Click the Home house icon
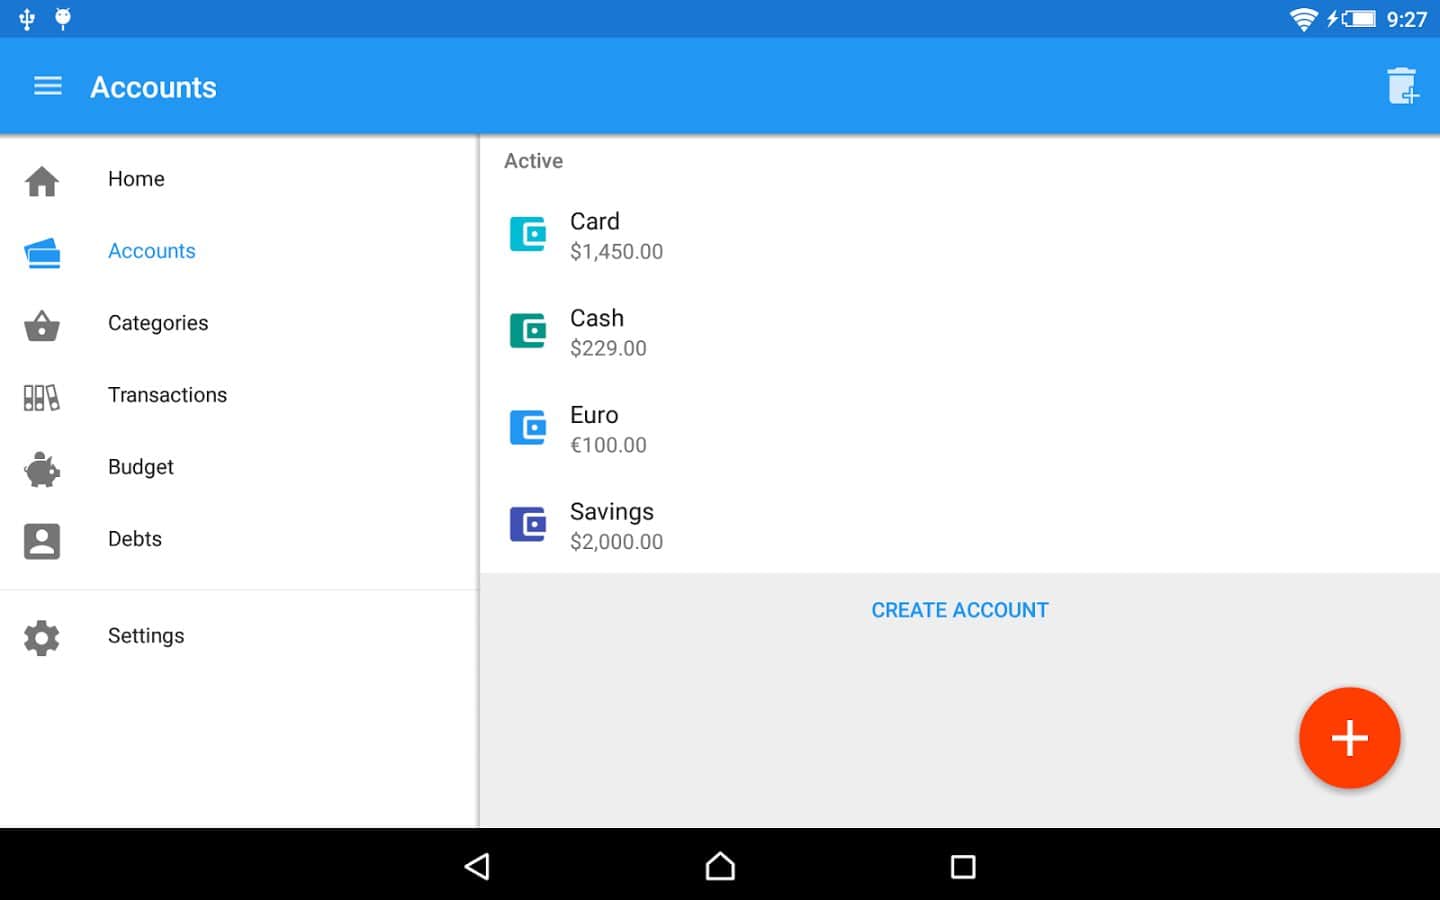1440x900 pixels. (42, 181)
